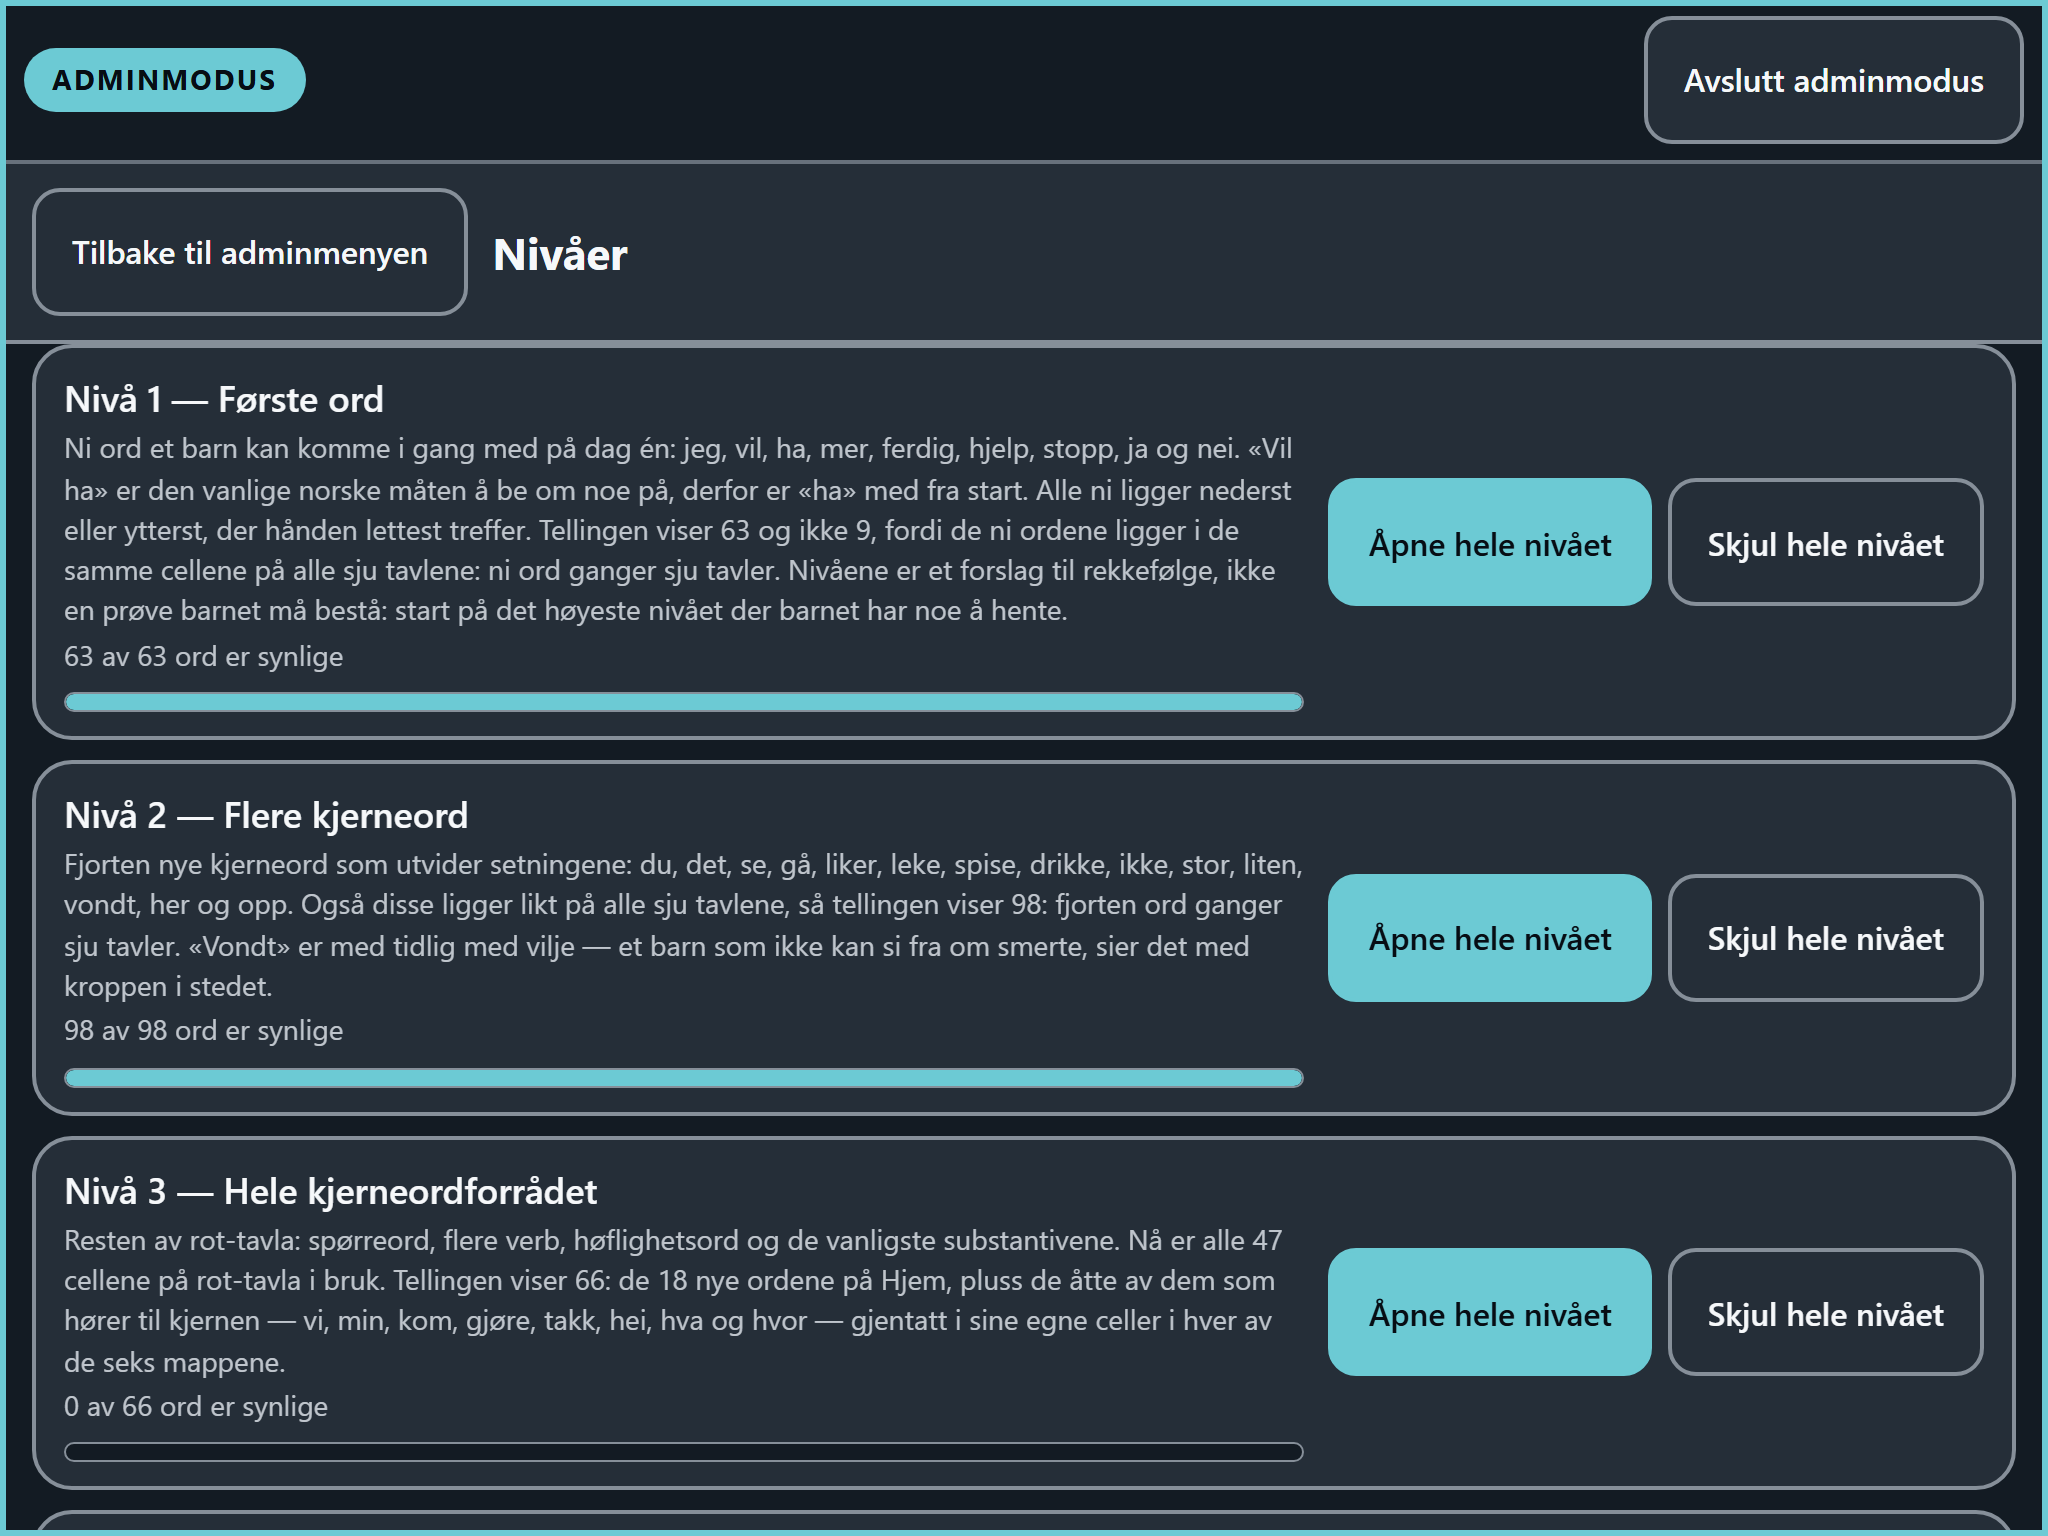Open the whole Nivå 3 level
This screenshot has height=1536, width=2048.
(1489, 1312)
